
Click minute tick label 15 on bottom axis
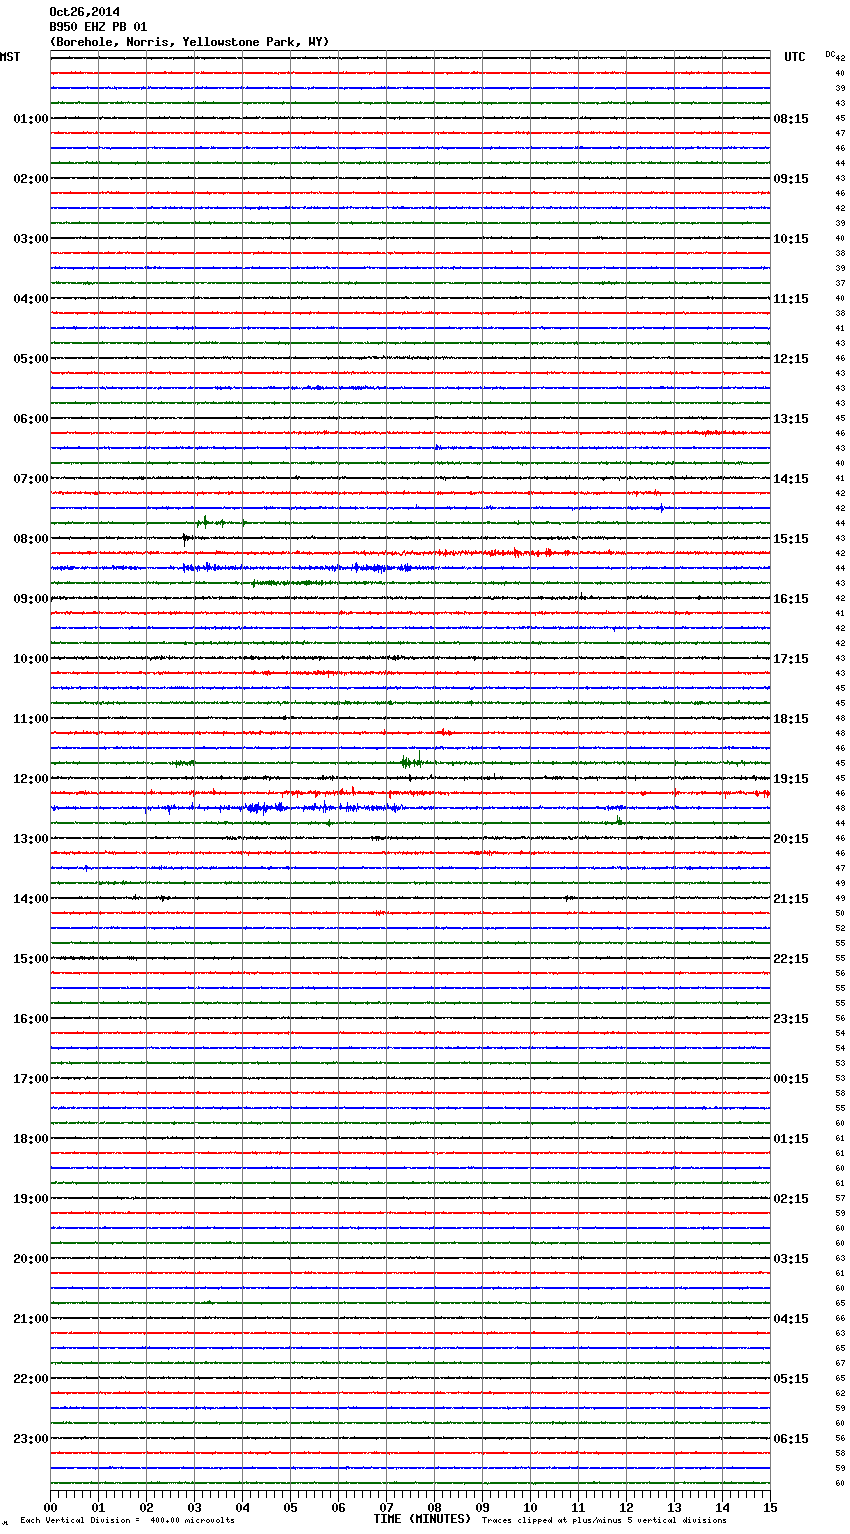point(770,1507)
